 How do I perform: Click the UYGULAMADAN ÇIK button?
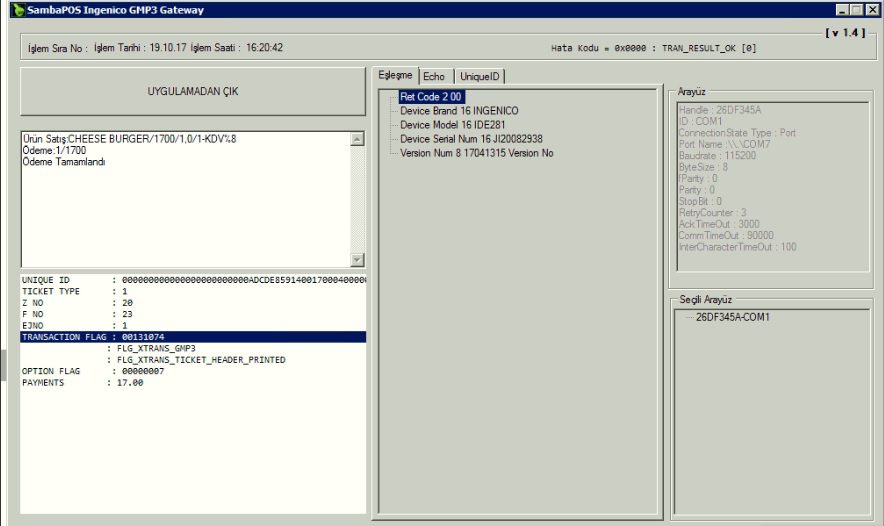pyautogui.click(x=193, y=92)
